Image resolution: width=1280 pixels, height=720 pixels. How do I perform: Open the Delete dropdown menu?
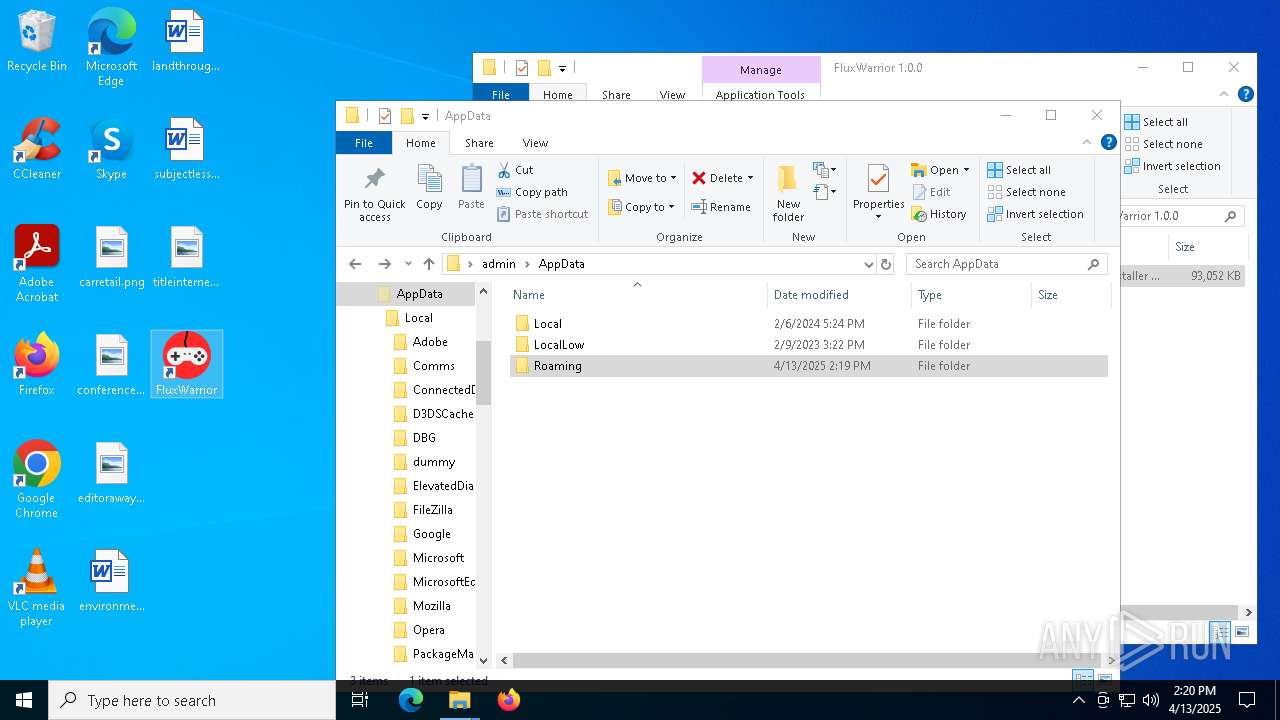pyautogui.click(x=750, y=178)
